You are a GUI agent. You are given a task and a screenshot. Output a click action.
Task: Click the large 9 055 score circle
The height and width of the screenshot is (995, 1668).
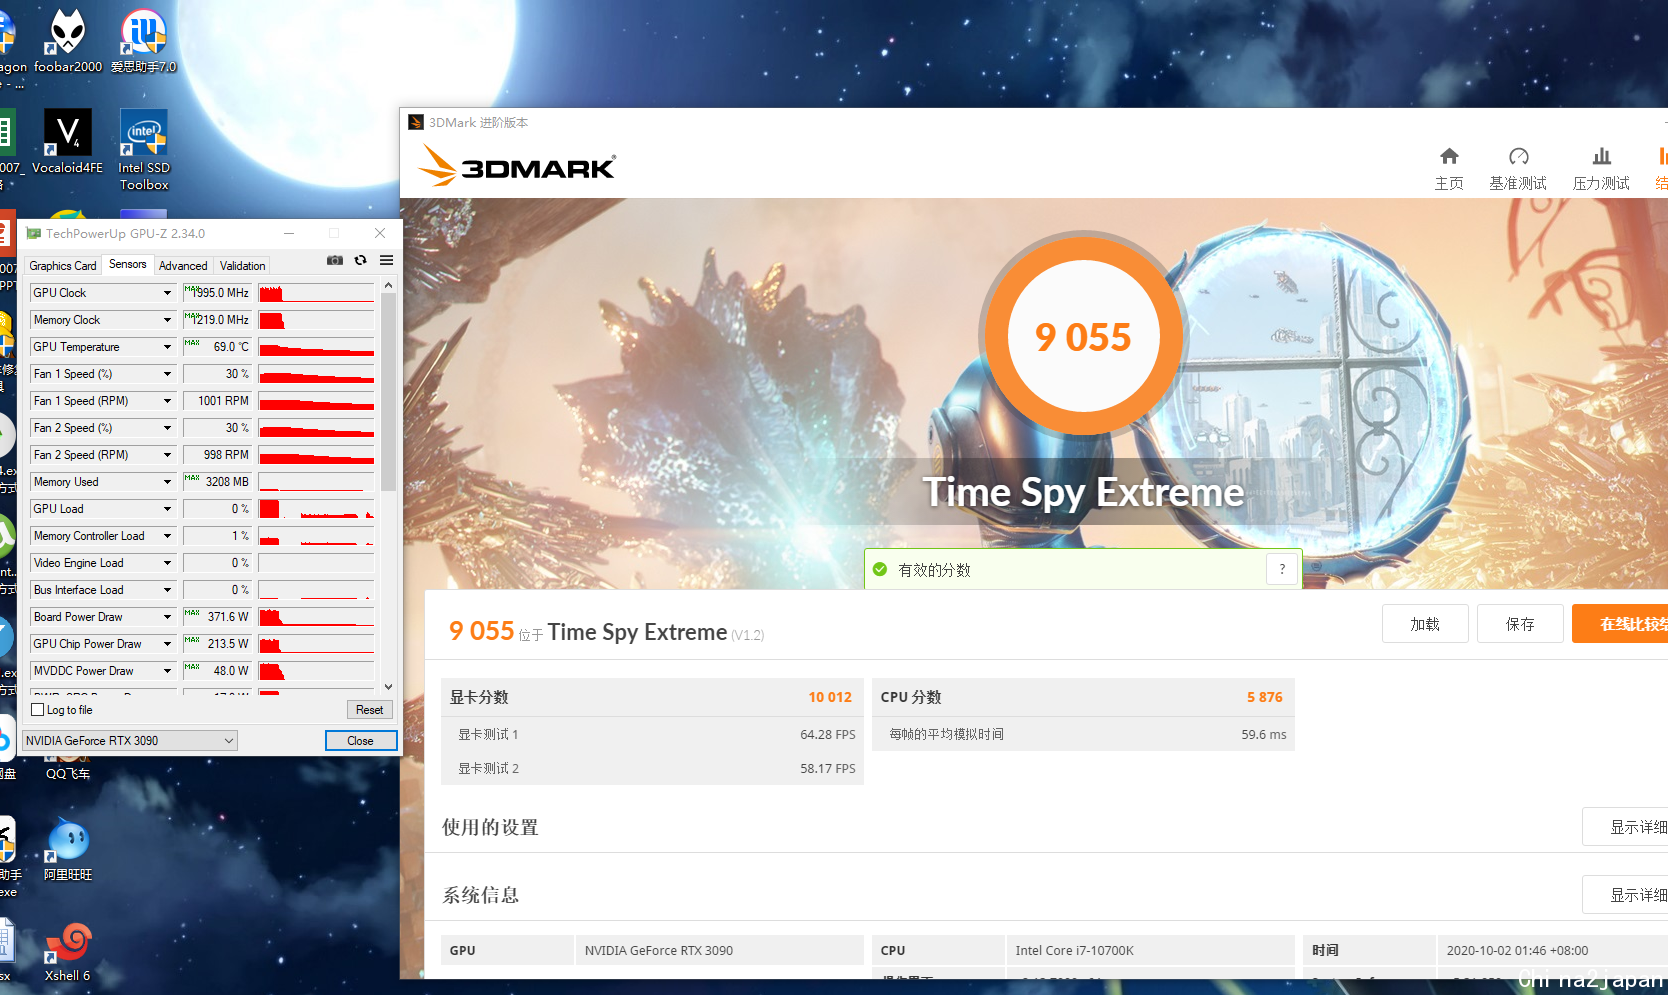click(1083, 336)
